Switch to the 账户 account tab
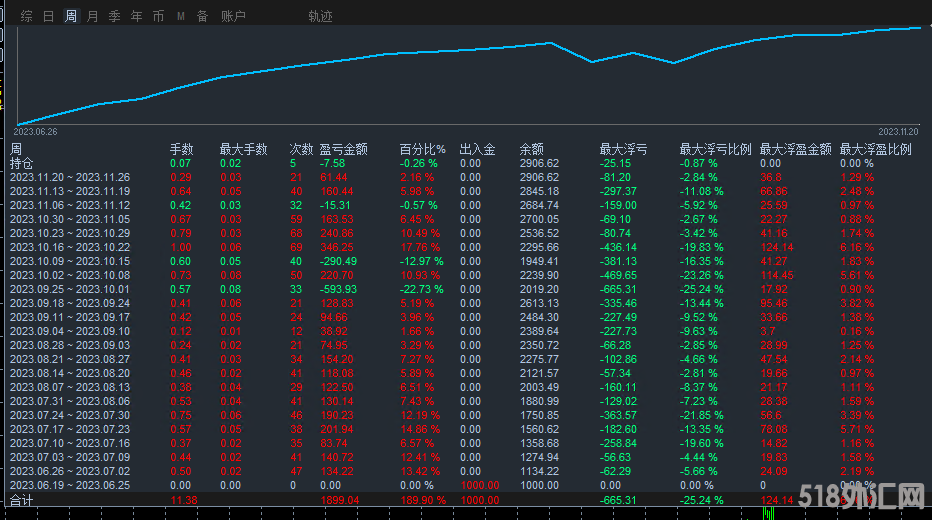Screen dimensions: 932x520 (233, 16)
